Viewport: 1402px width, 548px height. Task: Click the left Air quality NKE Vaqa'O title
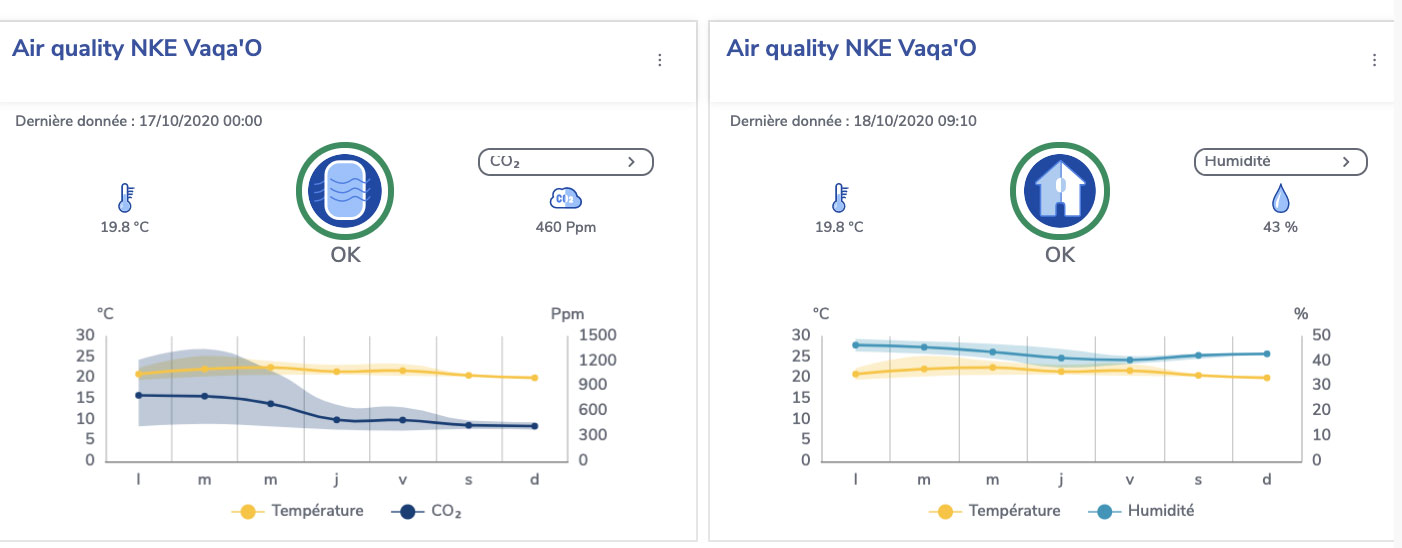(137, 49)
